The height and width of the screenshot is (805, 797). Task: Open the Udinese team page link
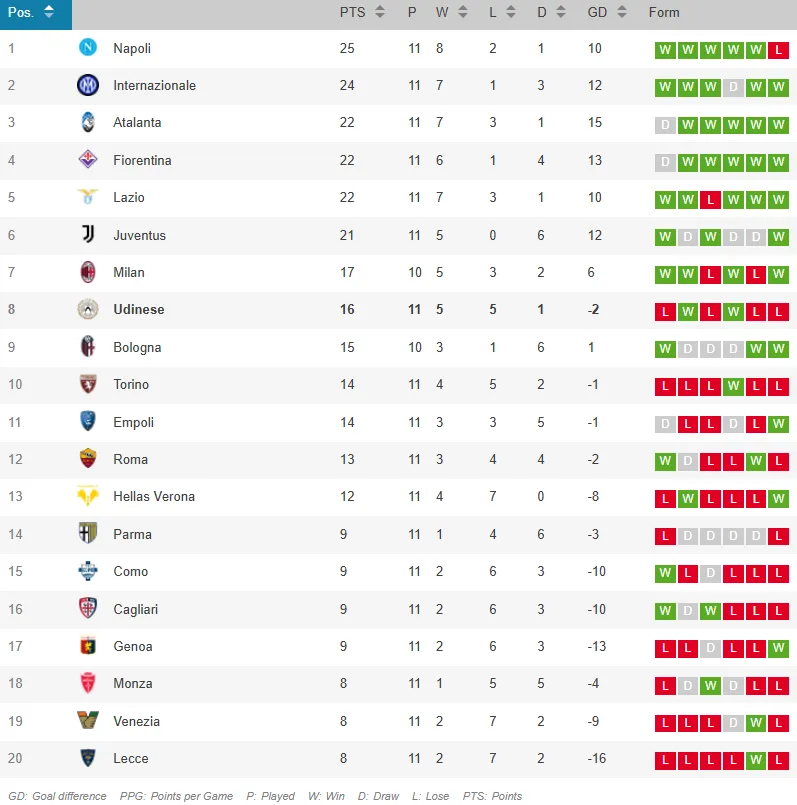point(139,310)
